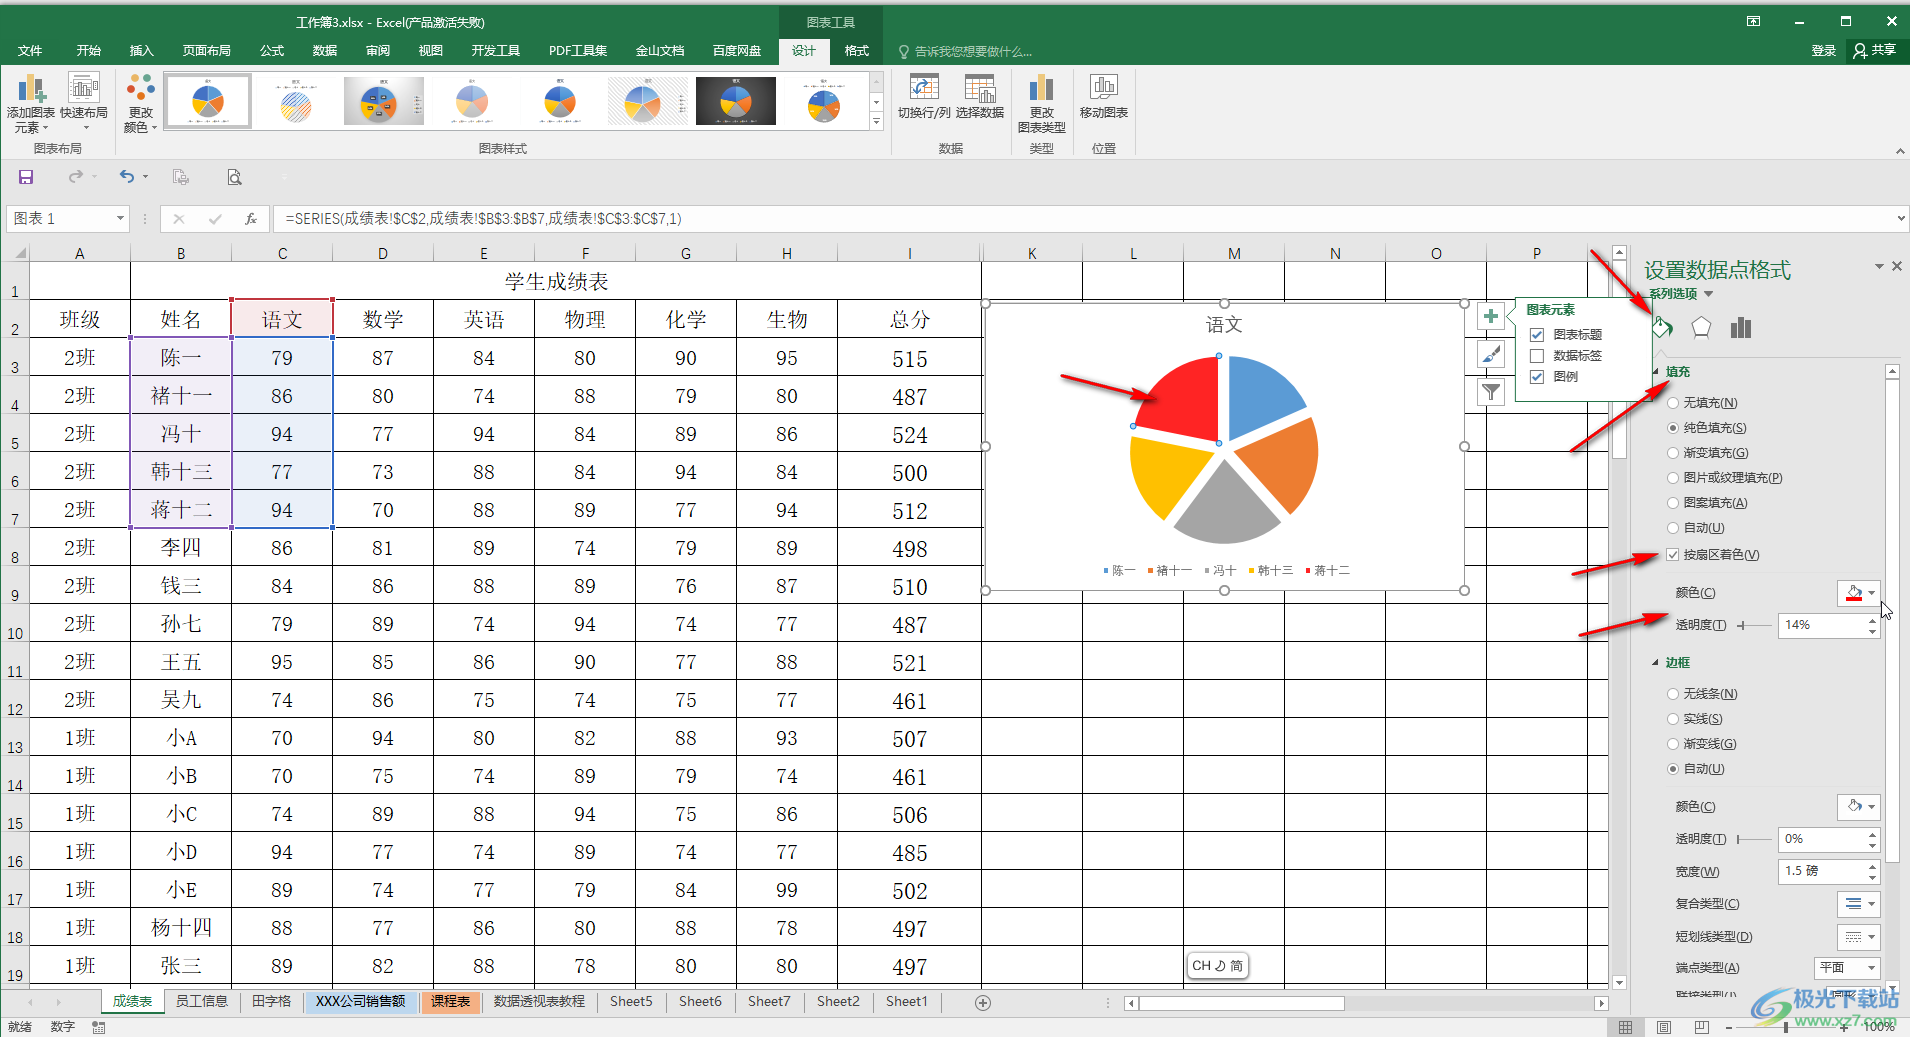
Task: Select Picture or texture fill option
Action: pyautogui.click(x=1673, y=478)
